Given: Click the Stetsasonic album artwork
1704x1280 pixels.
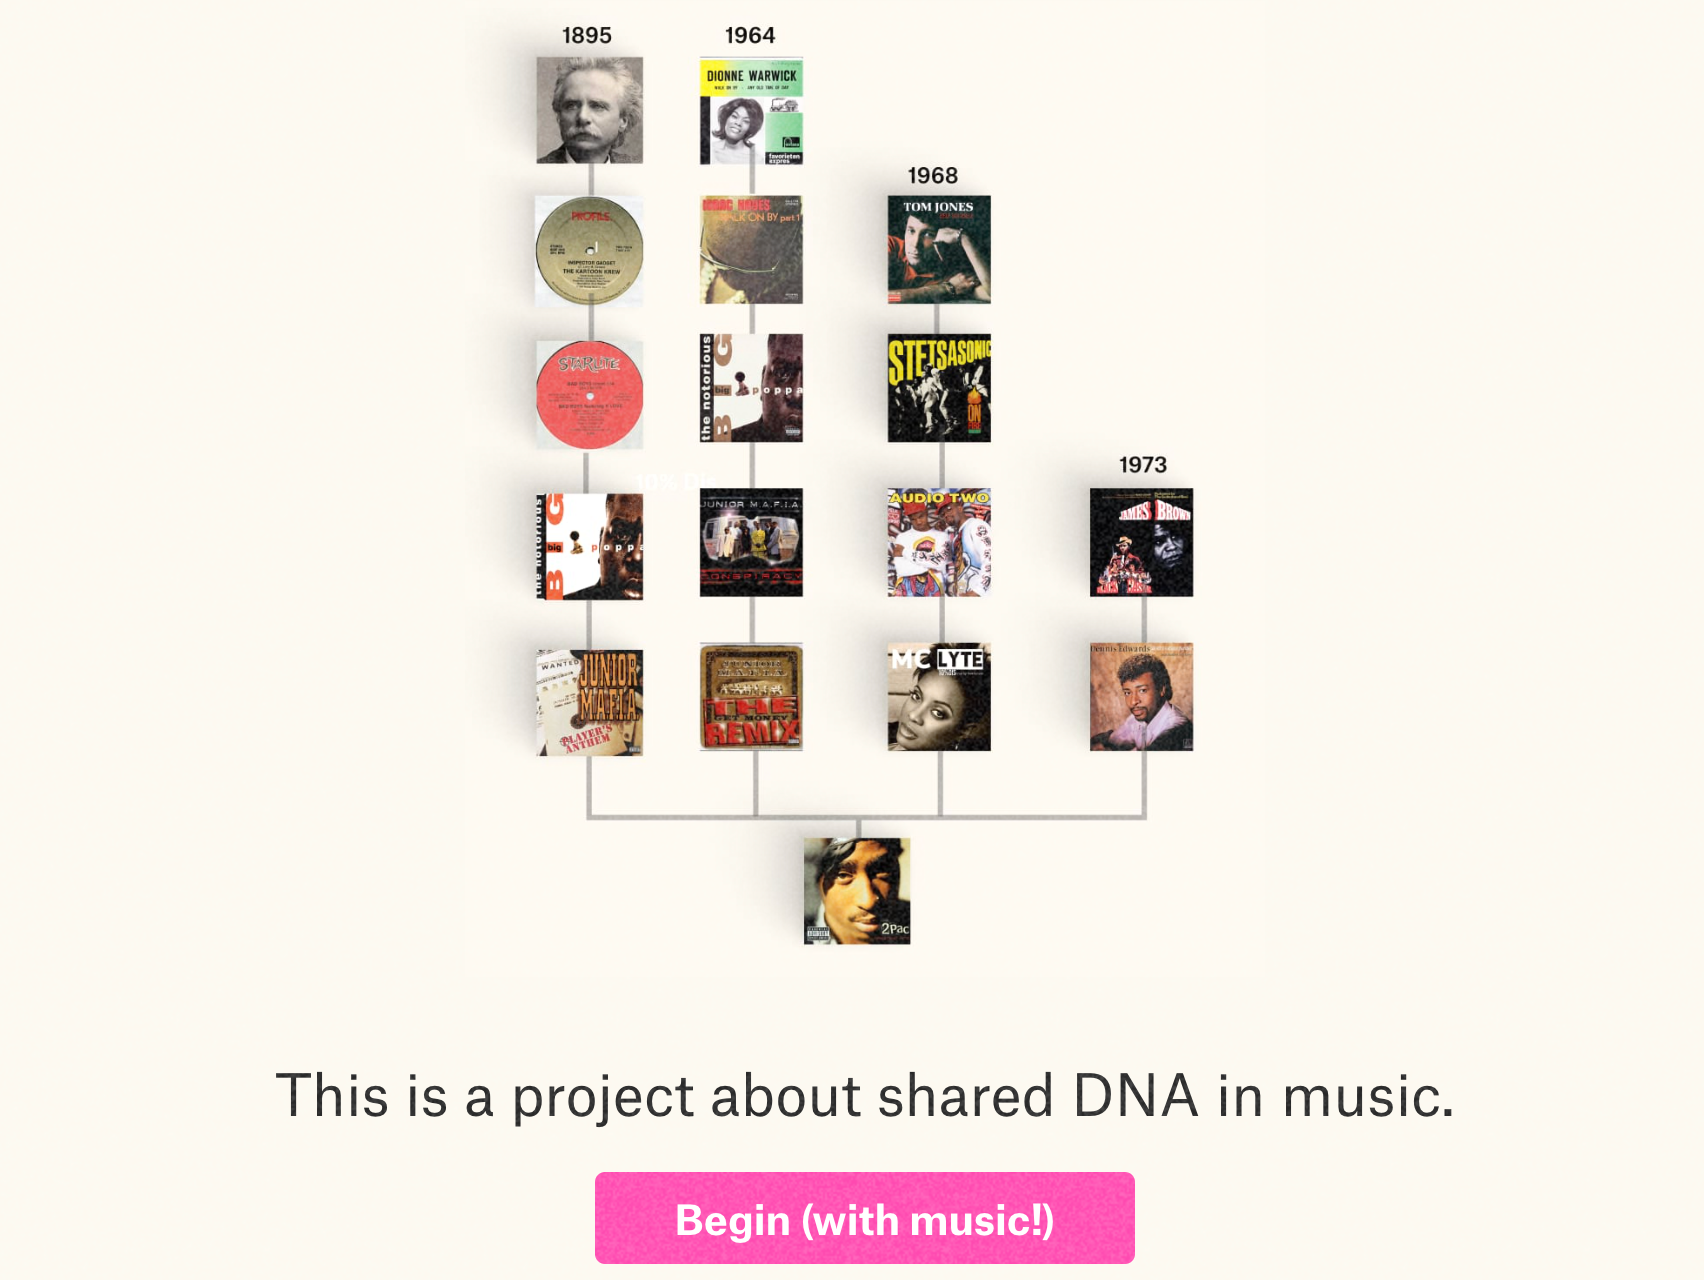Looking at the screenshot, I should [x=939, y=388].
